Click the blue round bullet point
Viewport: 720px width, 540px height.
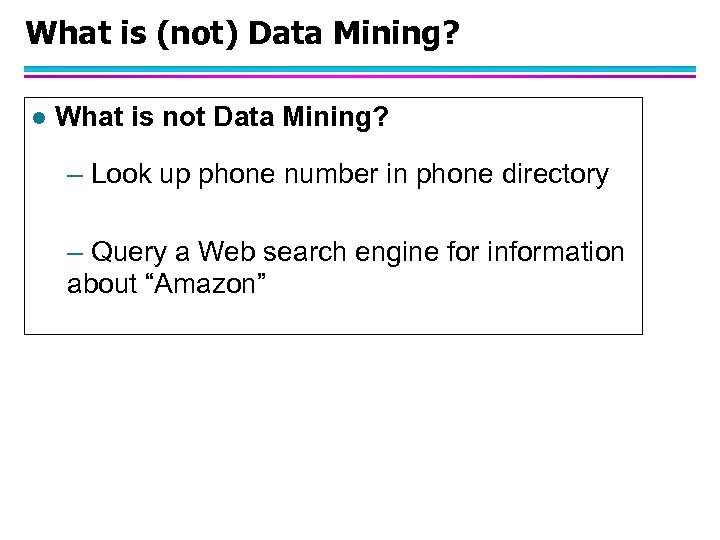point(39,118)
